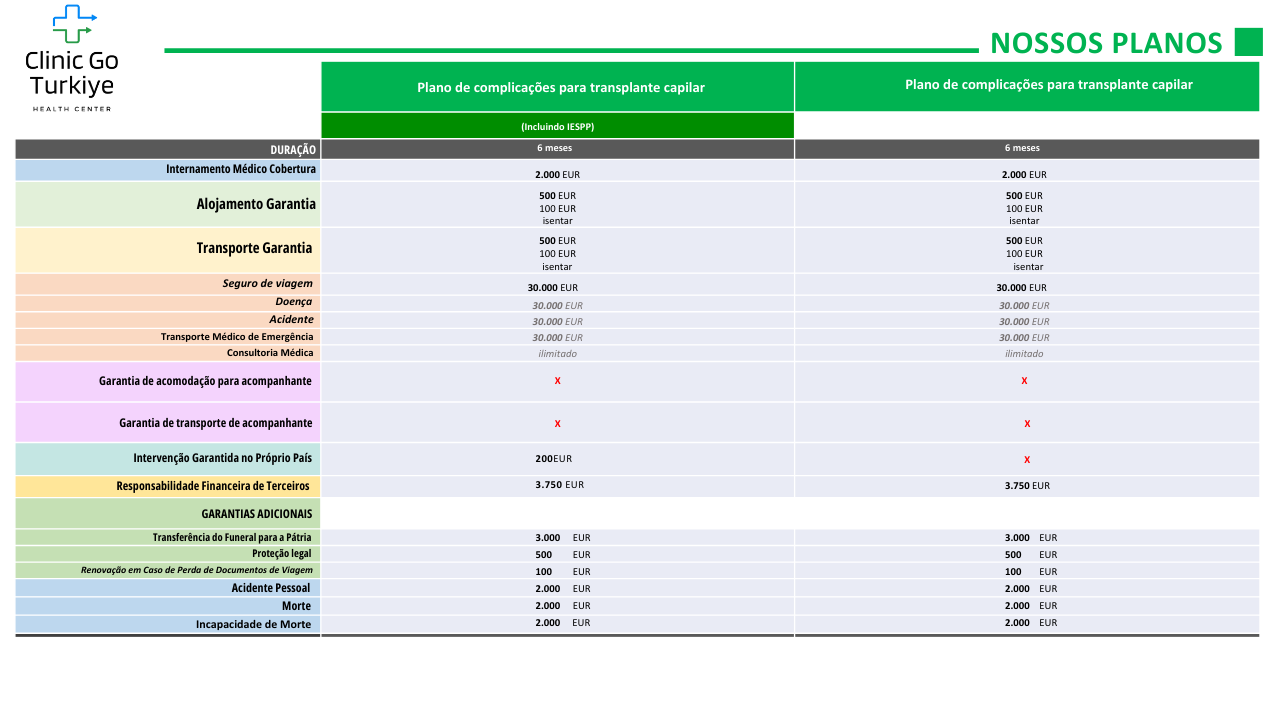Select the Incapacidade de Morte row label
Screen dimensions: 1280x720
tap(253, 625)
